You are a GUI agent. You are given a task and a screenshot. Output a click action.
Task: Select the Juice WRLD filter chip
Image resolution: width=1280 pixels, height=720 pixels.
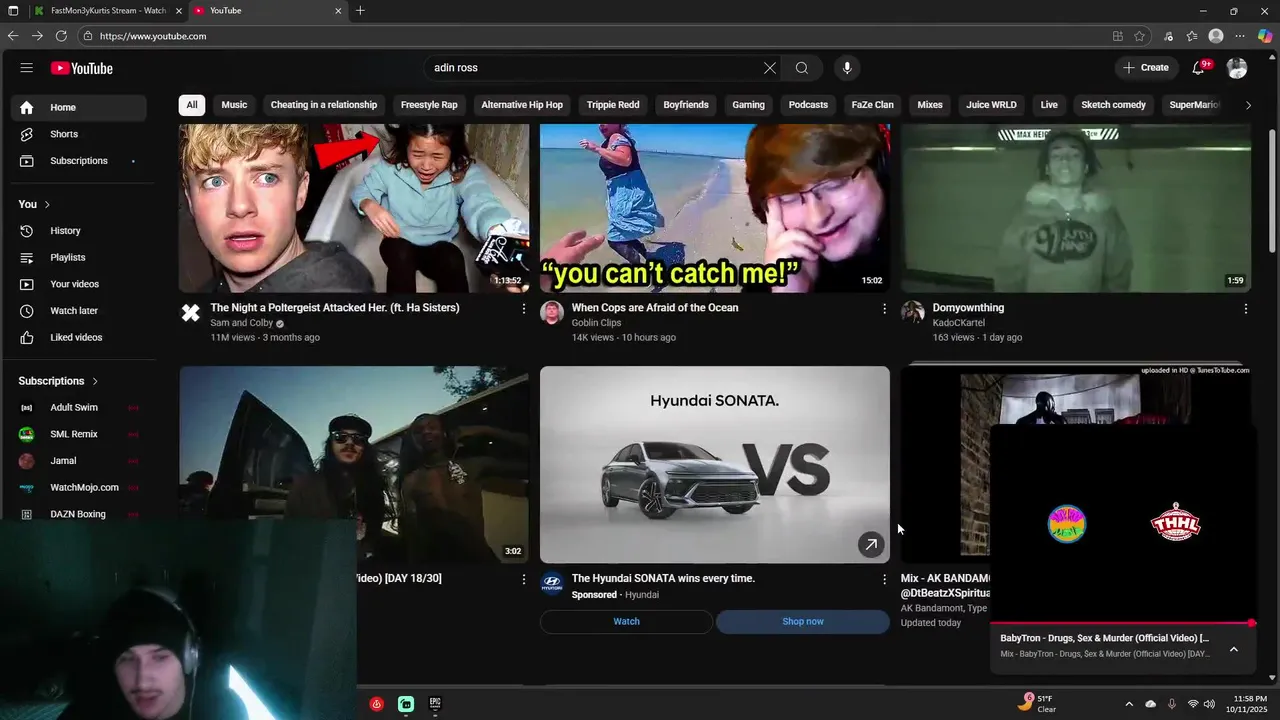point(991,105)
